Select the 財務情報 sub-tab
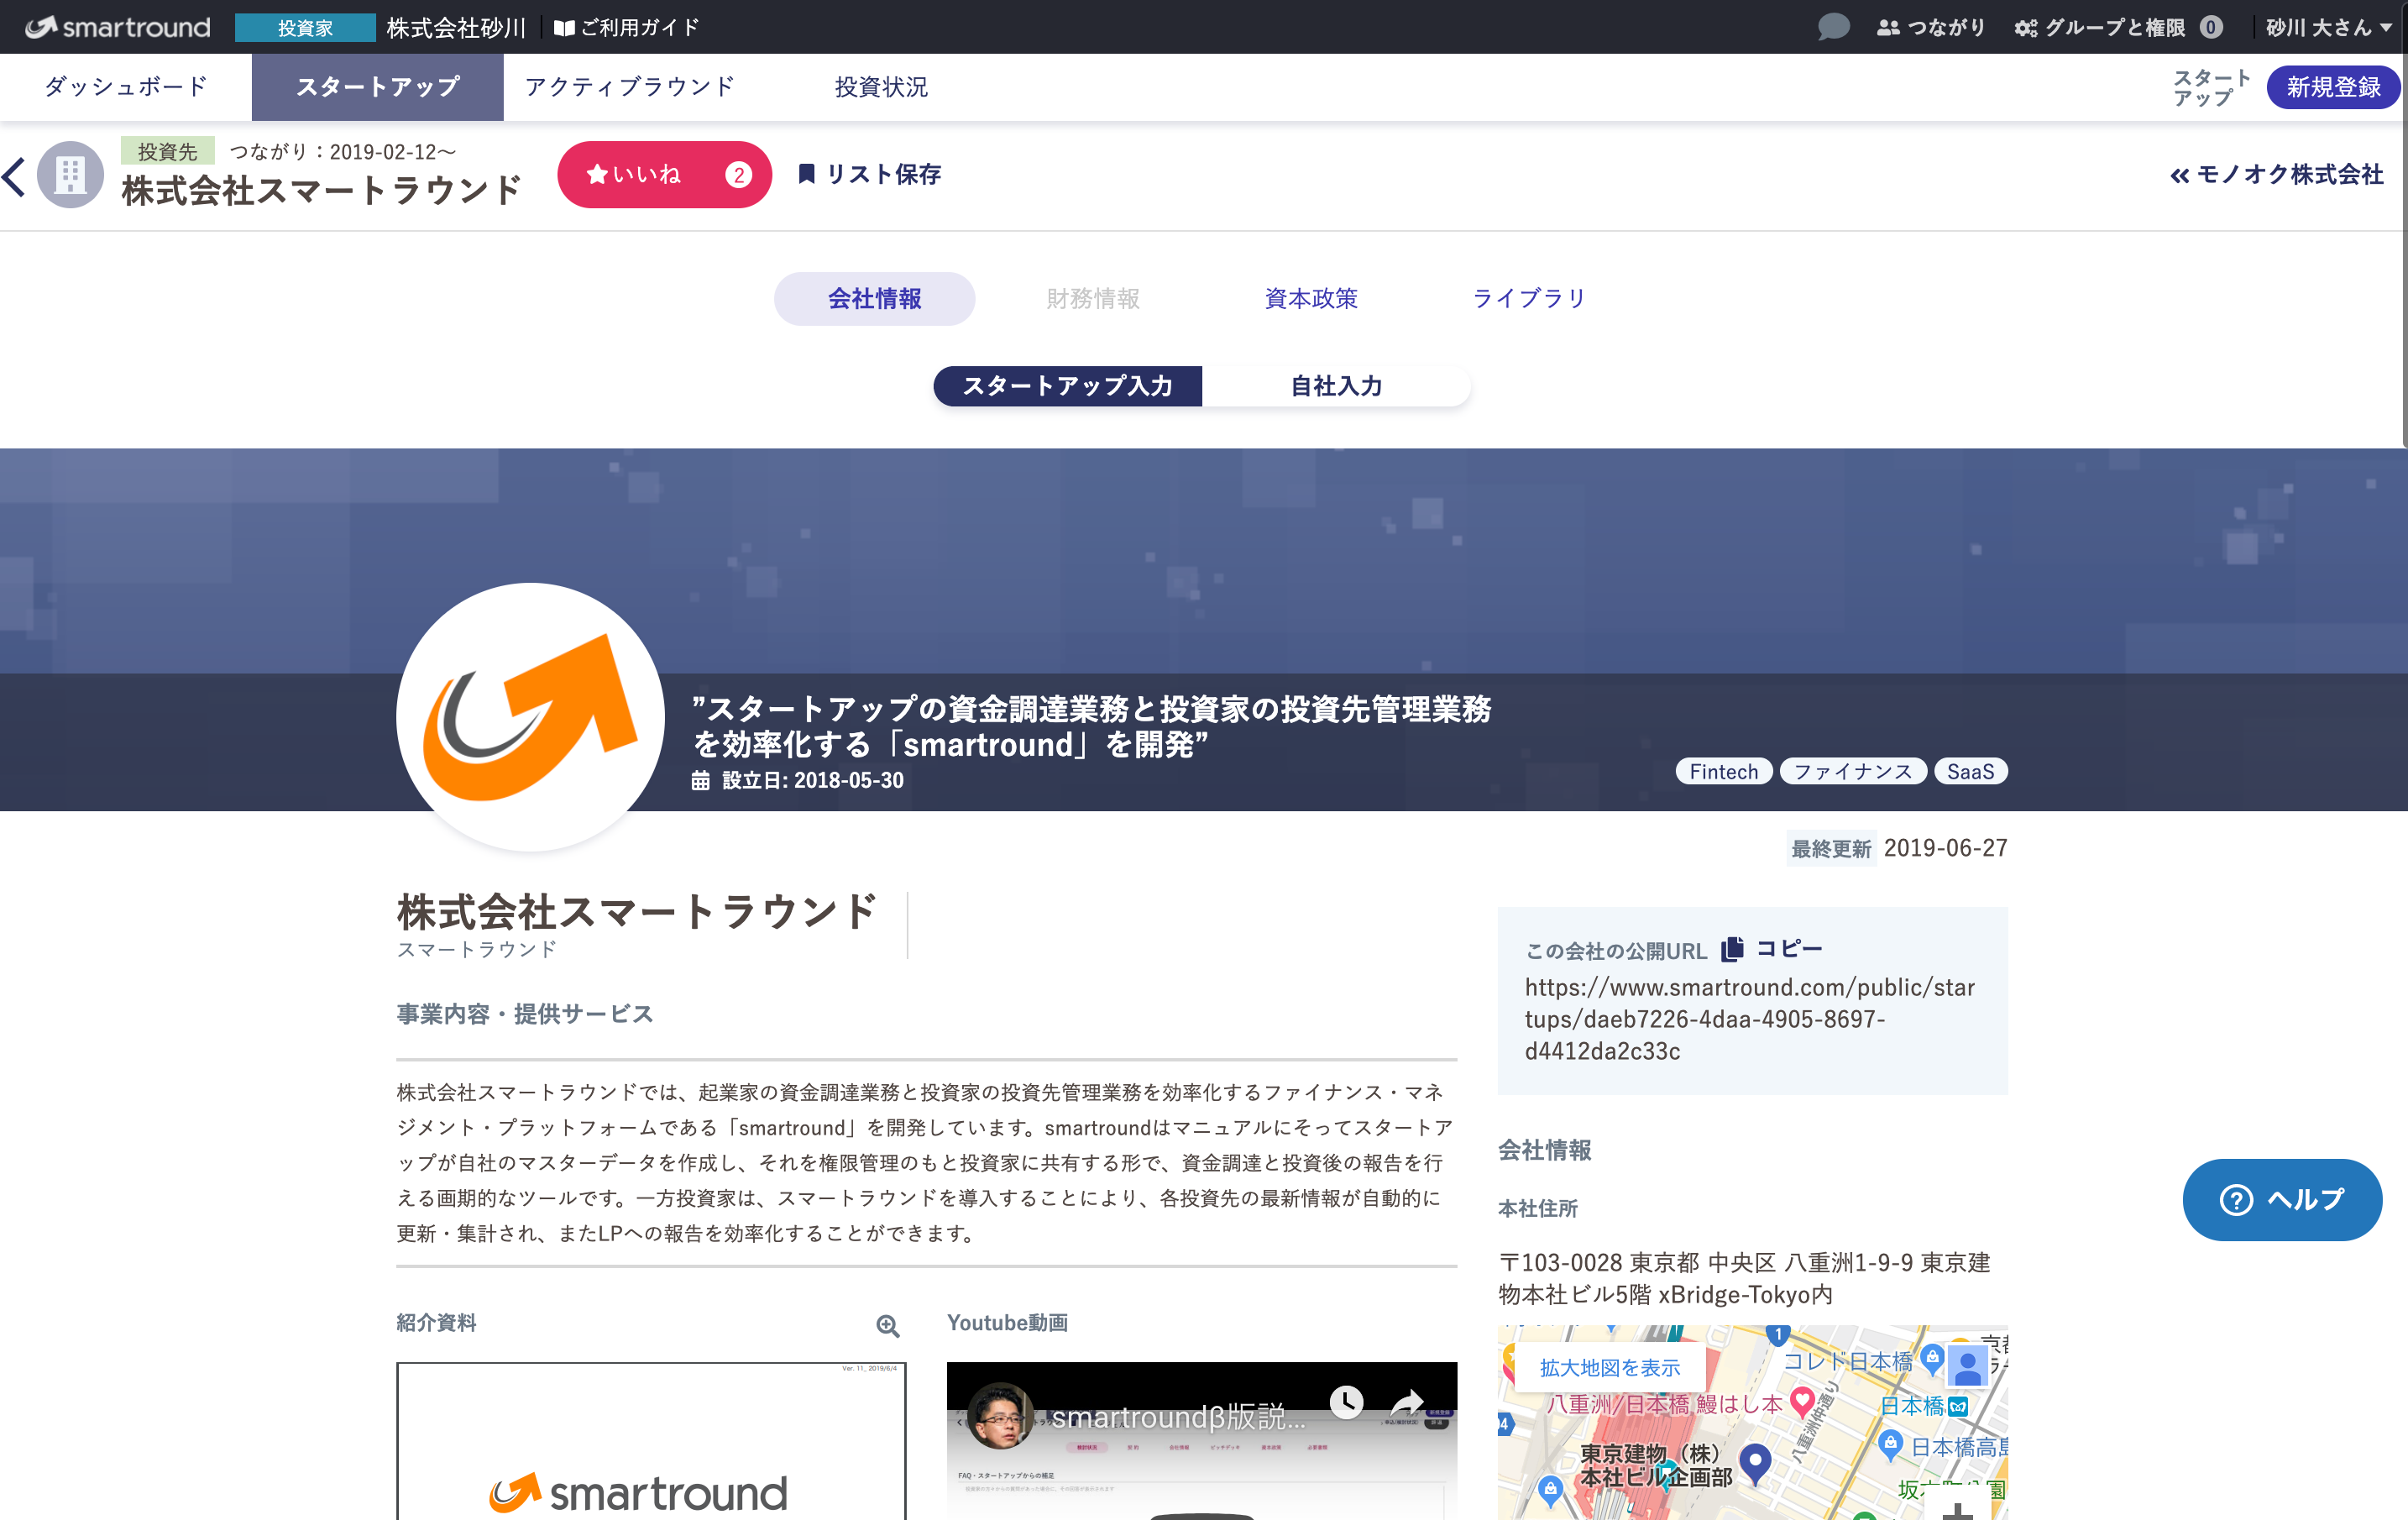Image resolution: width=2408 pixels, height=1520 pixels. pos(1092,298)
